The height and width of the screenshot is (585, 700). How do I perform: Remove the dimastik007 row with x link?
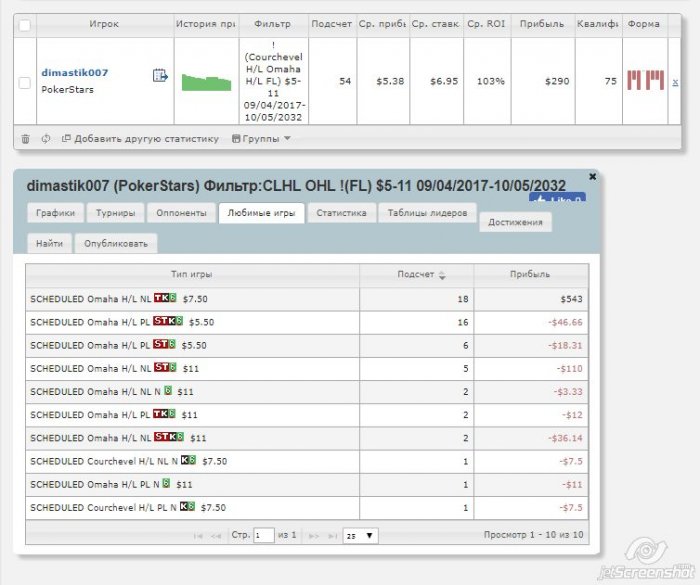(675, 82)
